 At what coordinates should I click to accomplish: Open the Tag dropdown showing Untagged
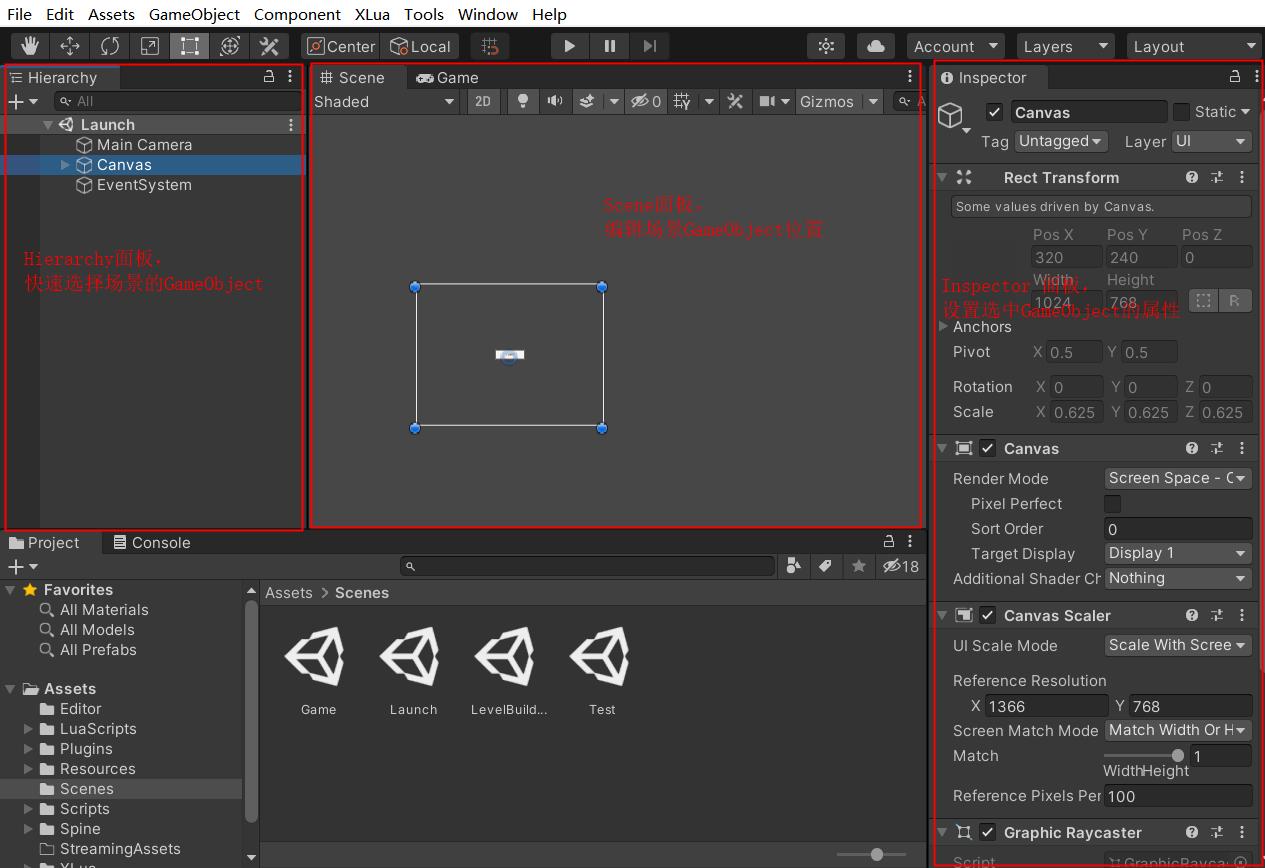point(1060,141)
